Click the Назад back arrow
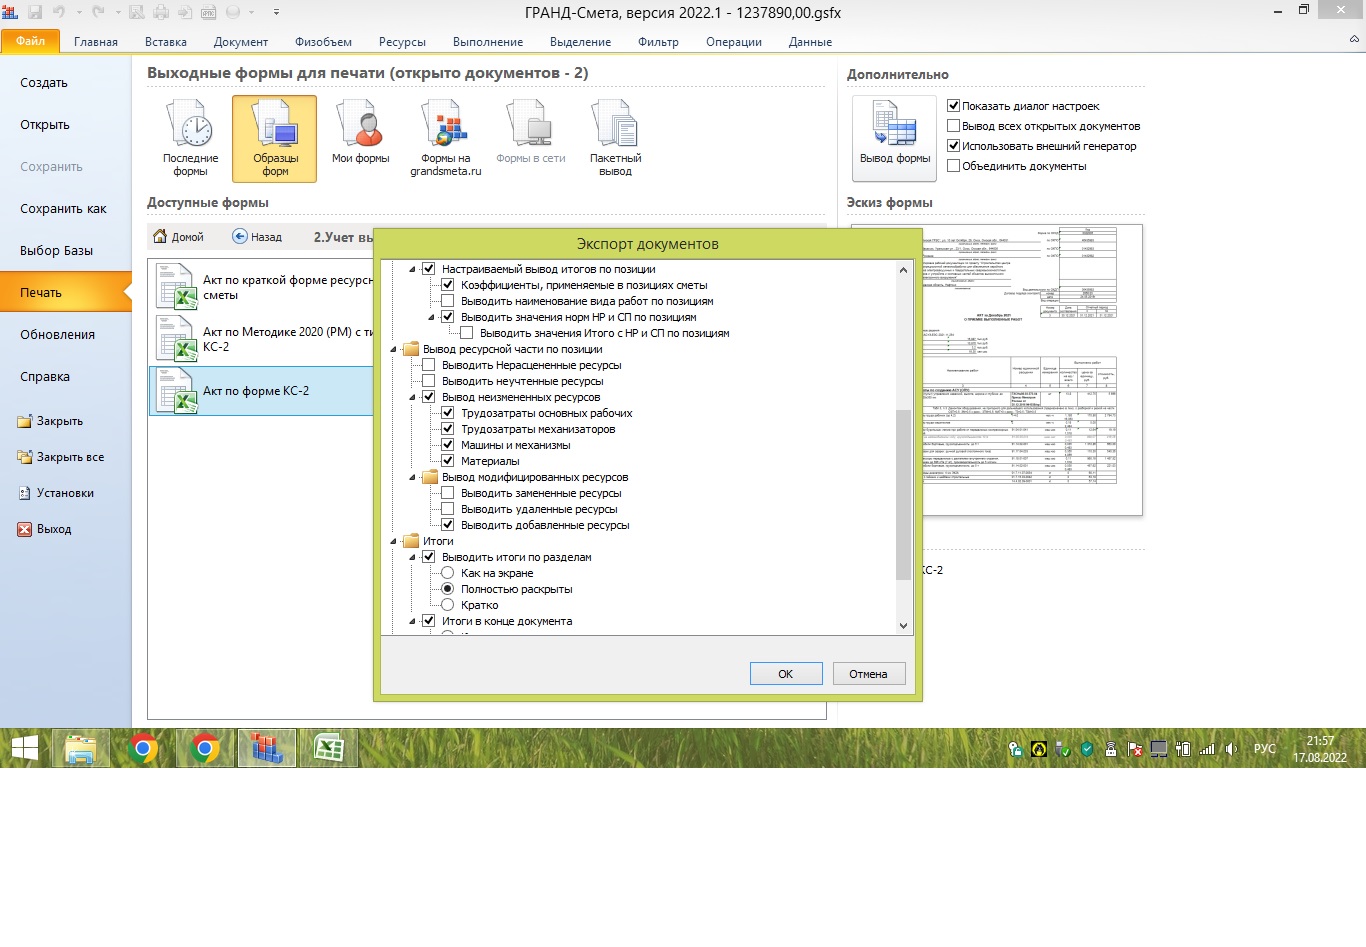The width and height of the screenshot is (1366, 947). 240,237
